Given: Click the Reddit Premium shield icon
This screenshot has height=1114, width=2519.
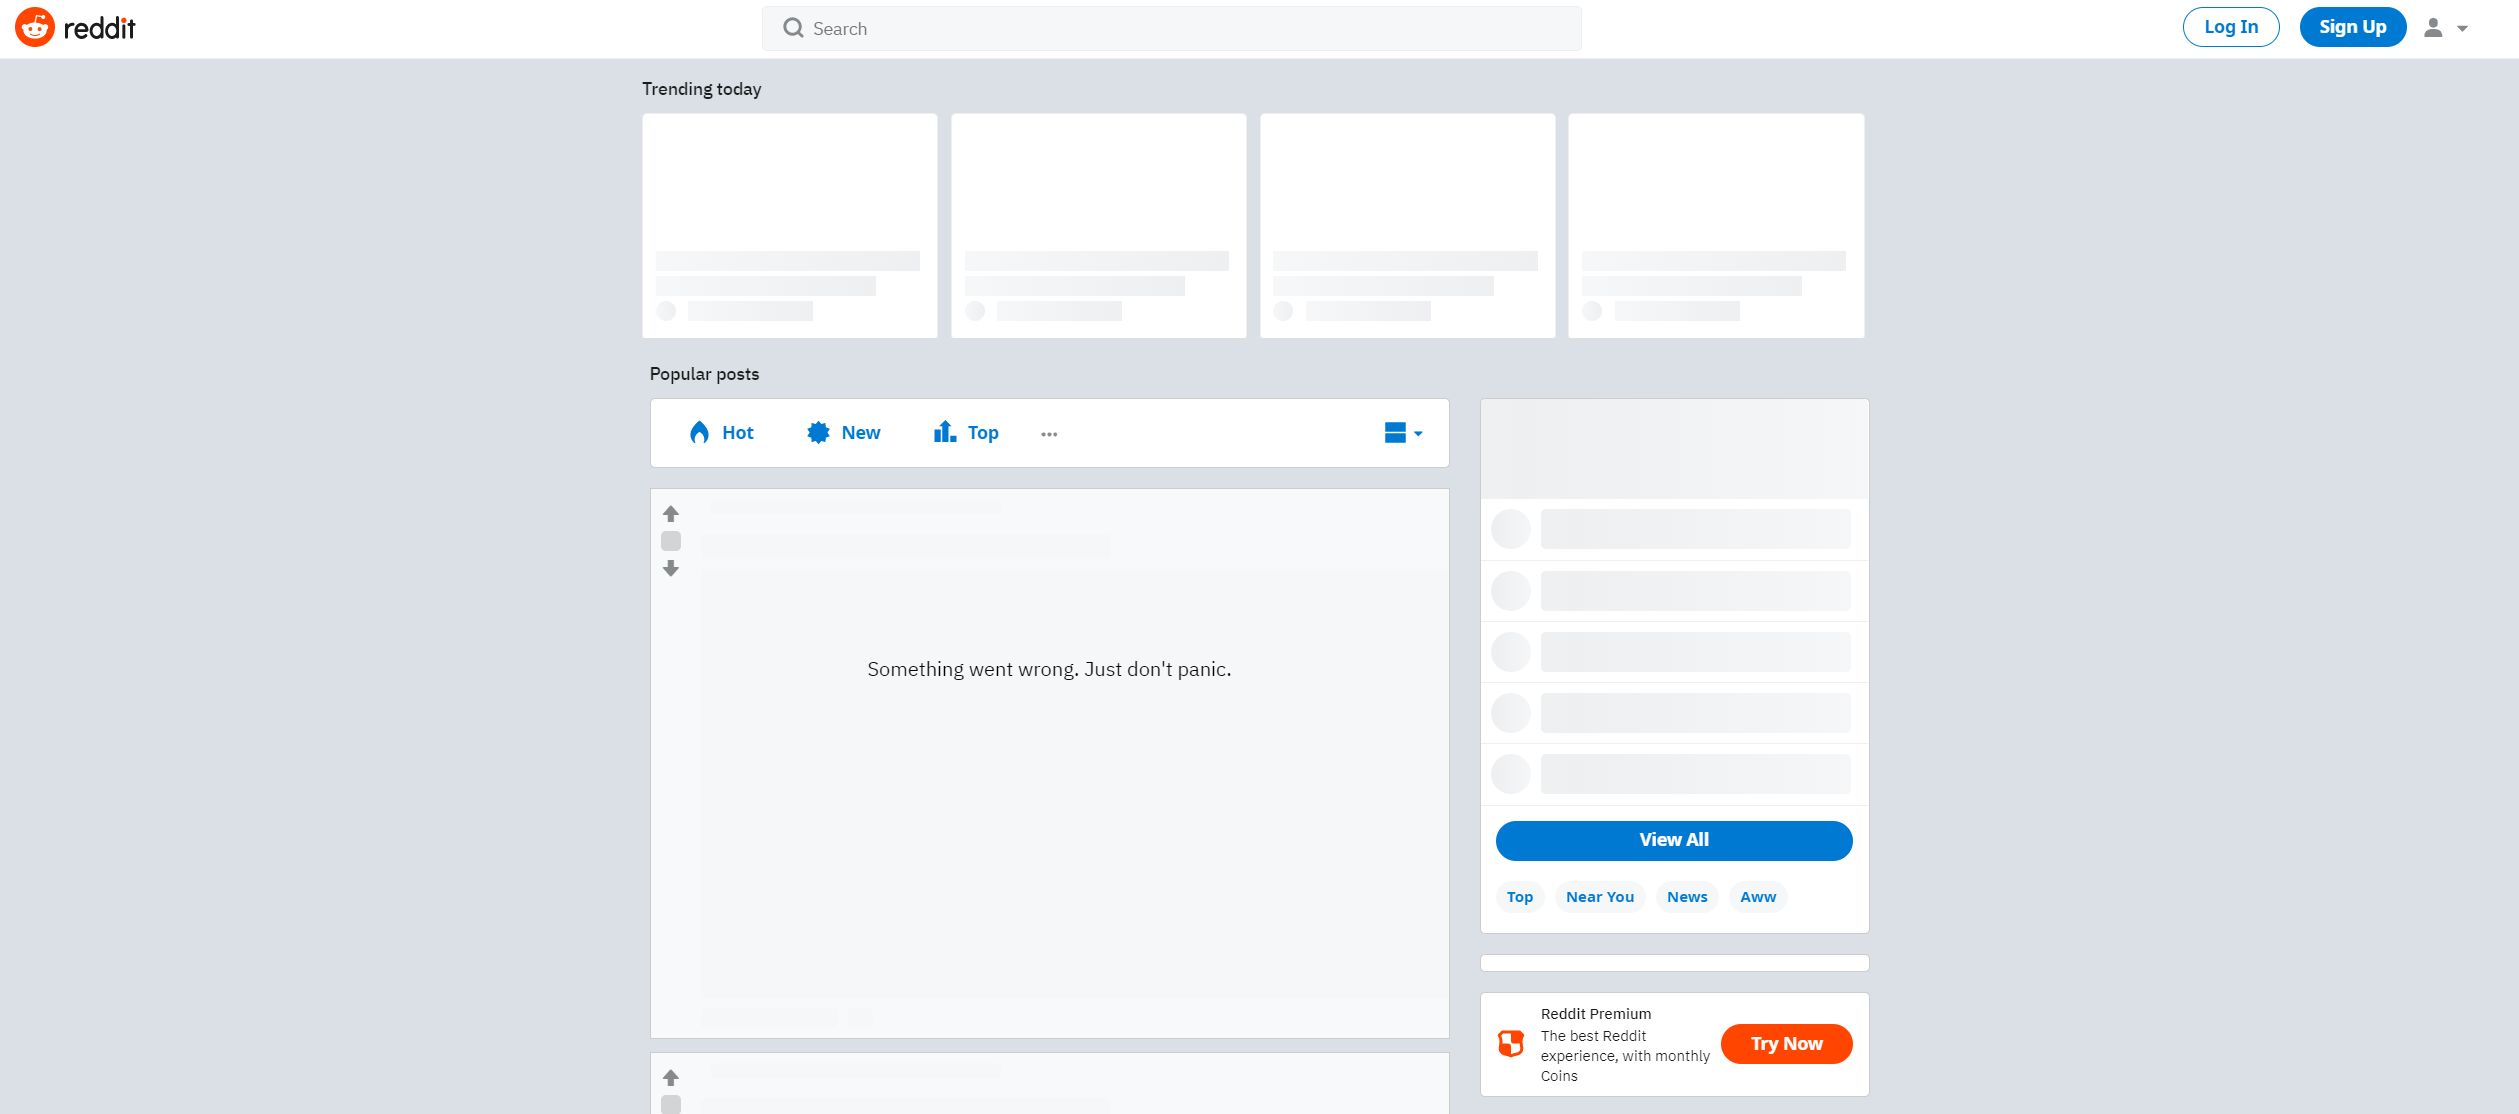Looking at the screenshot, I should (x=1510, y=1043).
